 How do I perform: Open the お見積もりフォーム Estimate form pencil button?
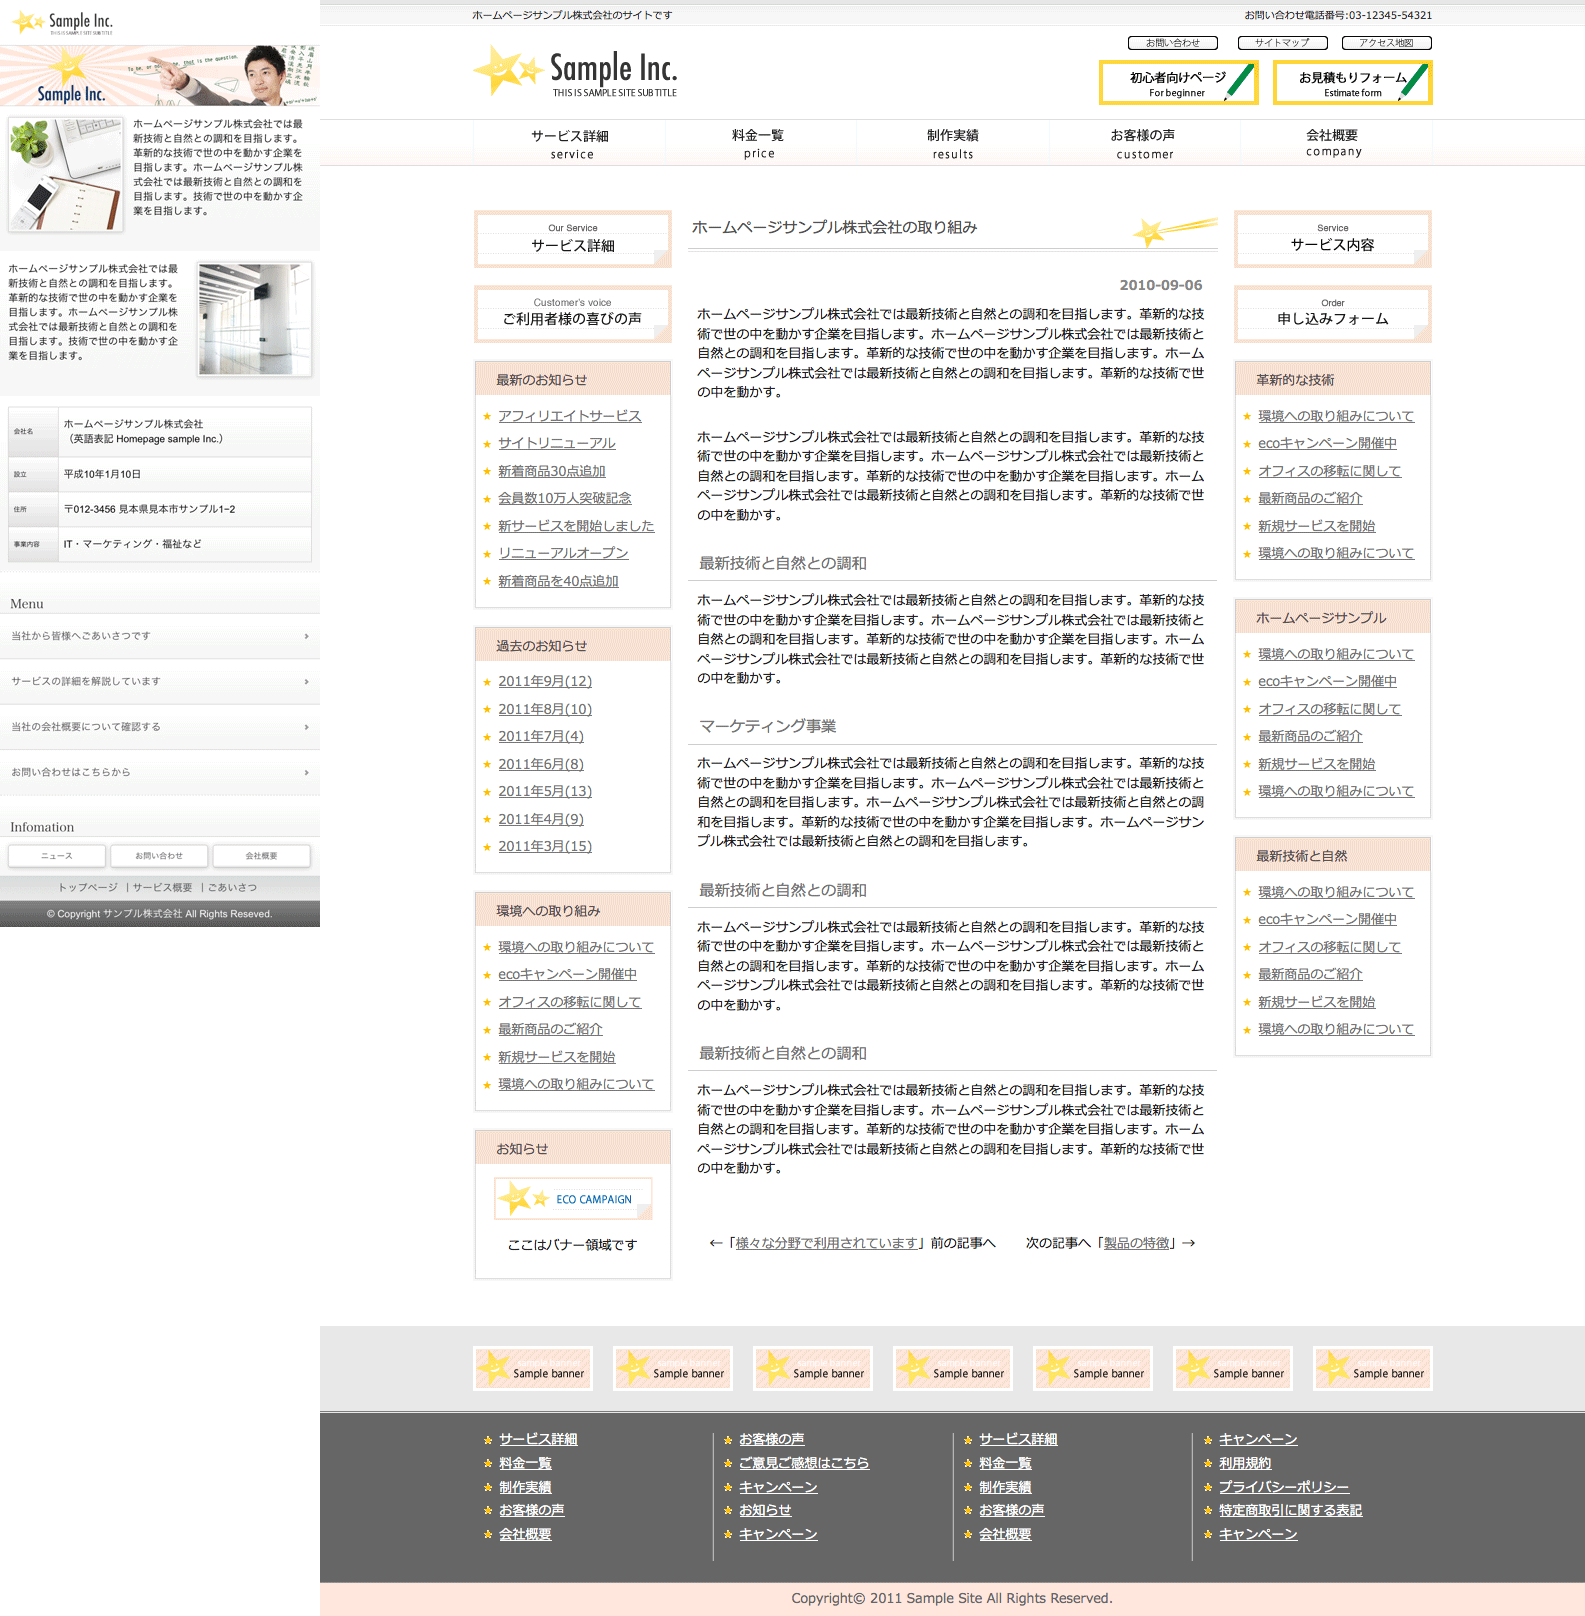tap(1352, 83)
